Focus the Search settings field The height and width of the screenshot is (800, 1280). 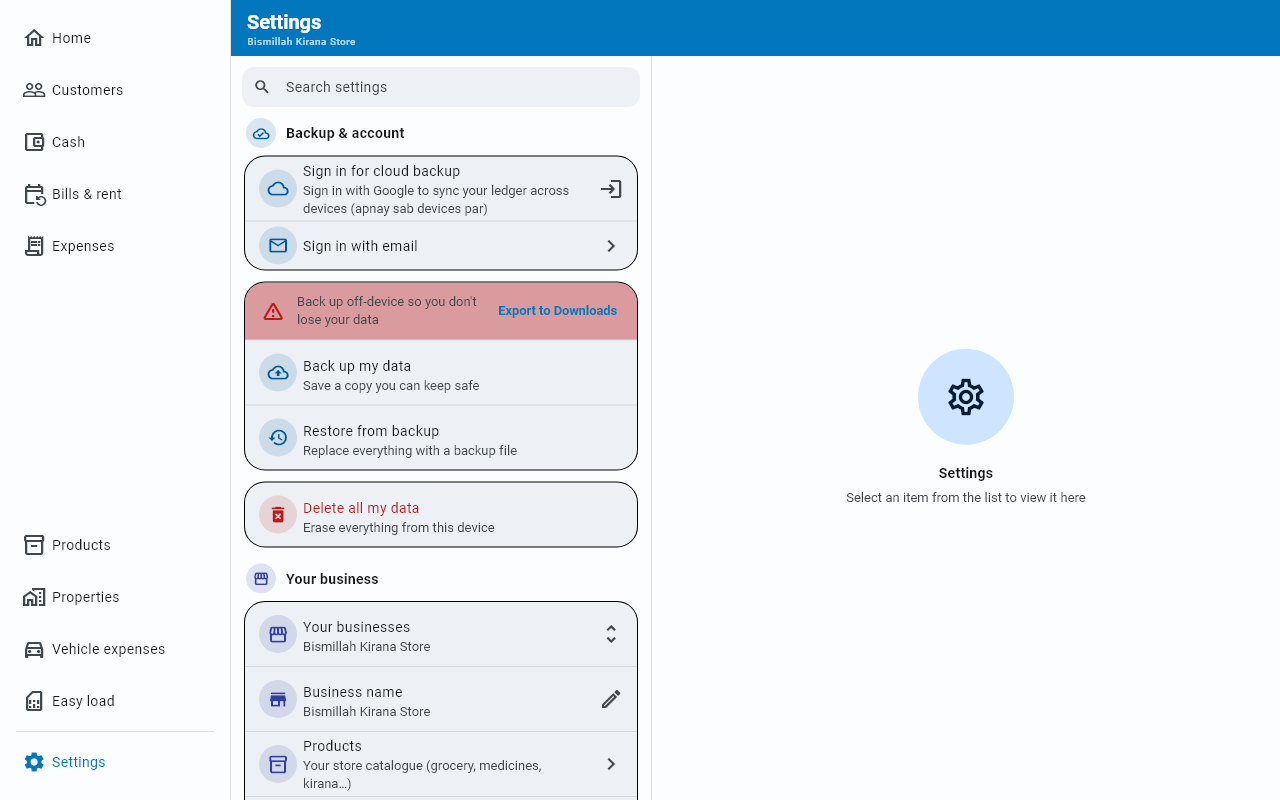441,87
